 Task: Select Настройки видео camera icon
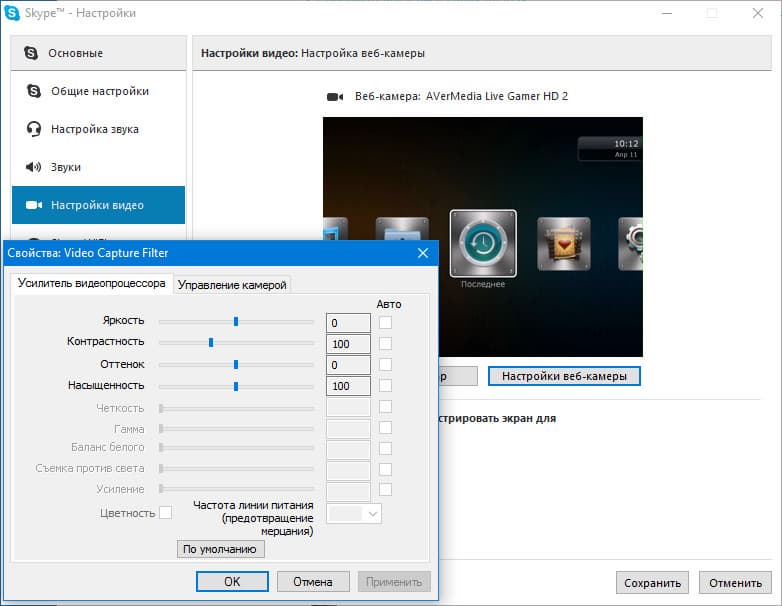point(34,205)
